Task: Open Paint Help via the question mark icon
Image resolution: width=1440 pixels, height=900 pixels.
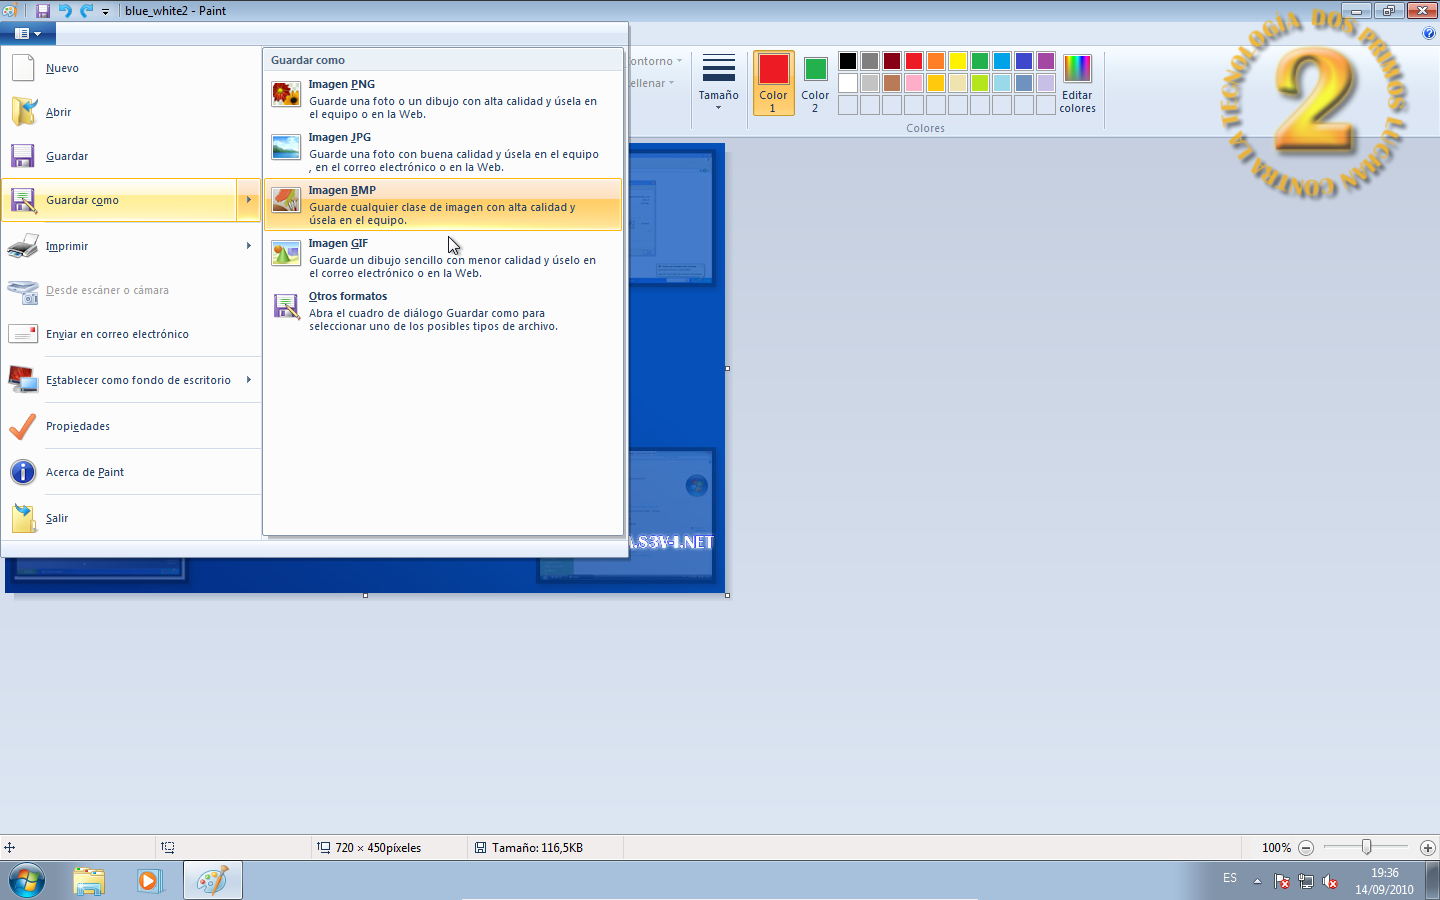Action: 1429,32
